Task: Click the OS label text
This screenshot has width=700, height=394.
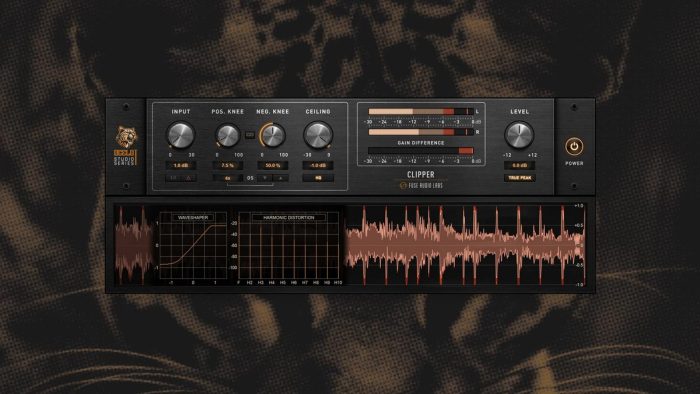Action: [x=250, y=178]
